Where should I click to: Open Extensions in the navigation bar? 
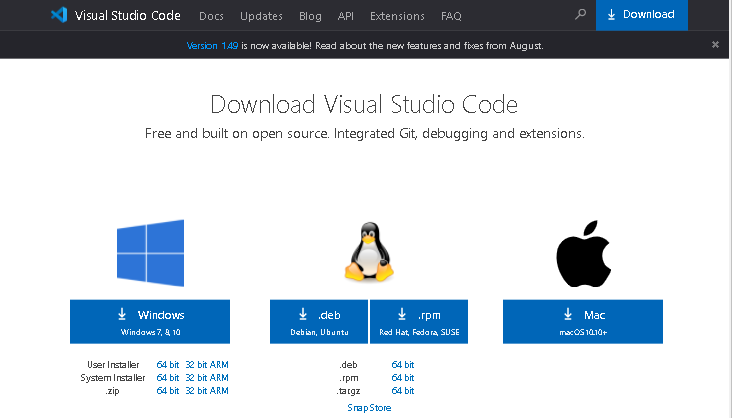(397, 16)
